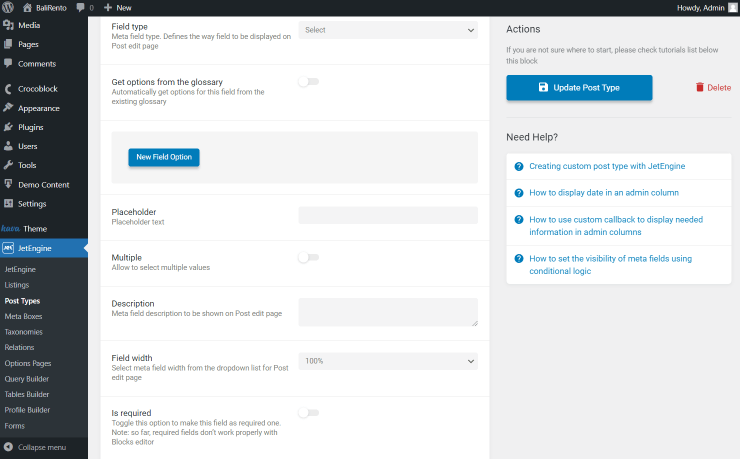This screenshot has height=459, width=740.
Task: Open the Field type Select dropdown
Action: (388, 30)
